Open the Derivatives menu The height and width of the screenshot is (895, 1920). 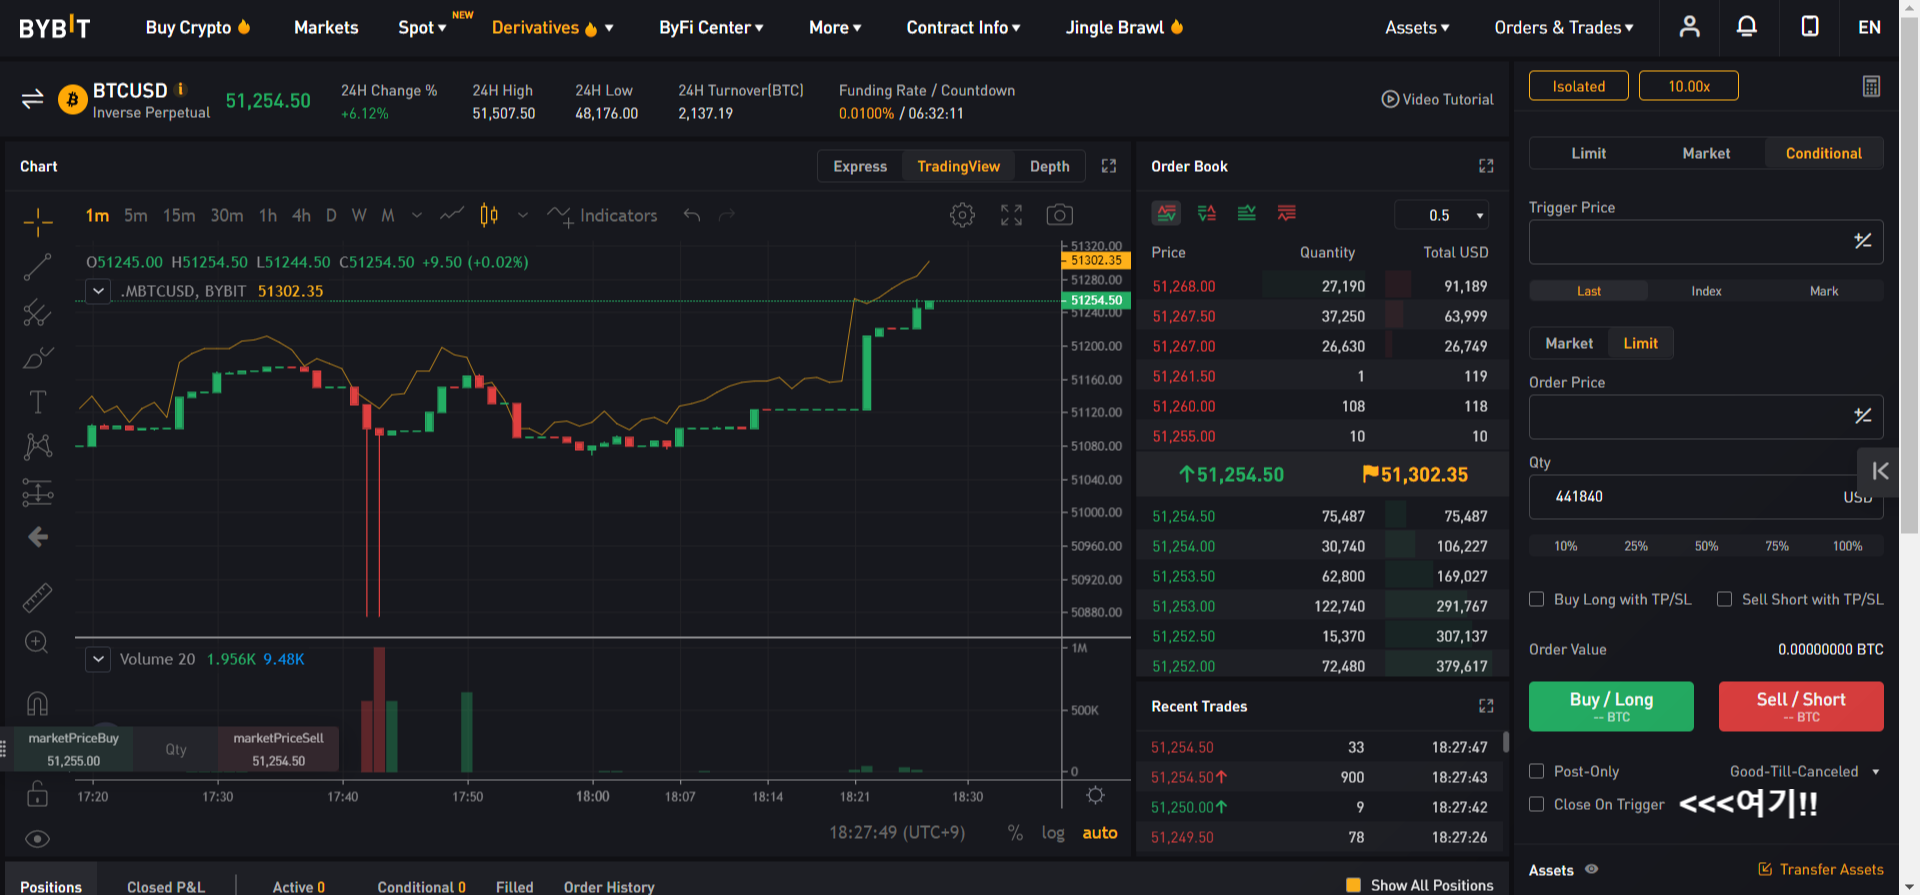click(552, 27)
